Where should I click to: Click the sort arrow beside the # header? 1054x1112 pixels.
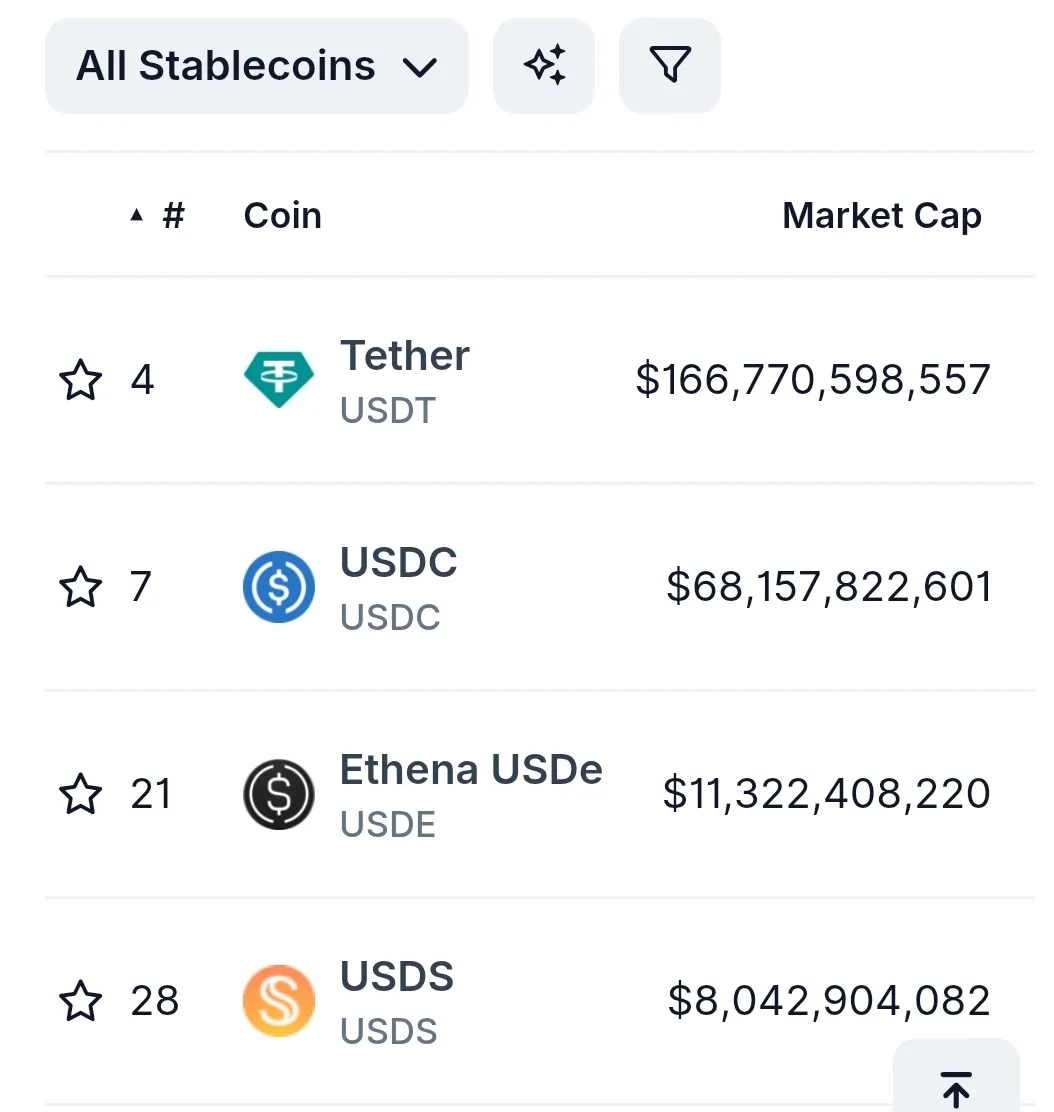pos(137,215)
